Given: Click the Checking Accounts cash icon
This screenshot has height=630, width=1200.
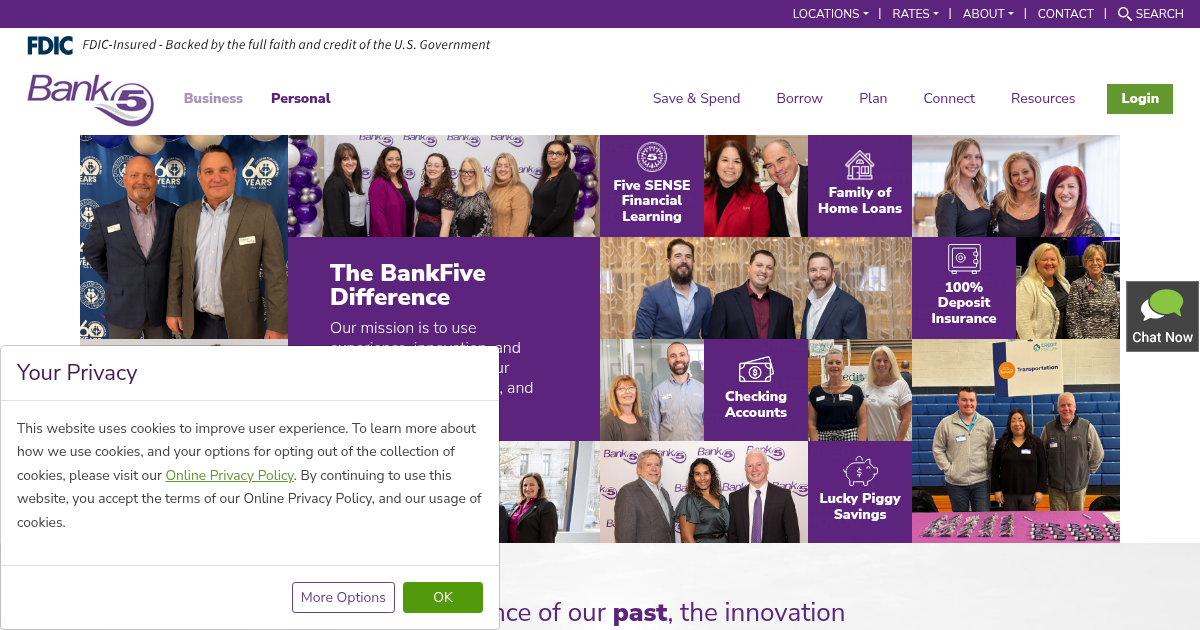Looking at the screenshot, I should click(x=756, y=370).
